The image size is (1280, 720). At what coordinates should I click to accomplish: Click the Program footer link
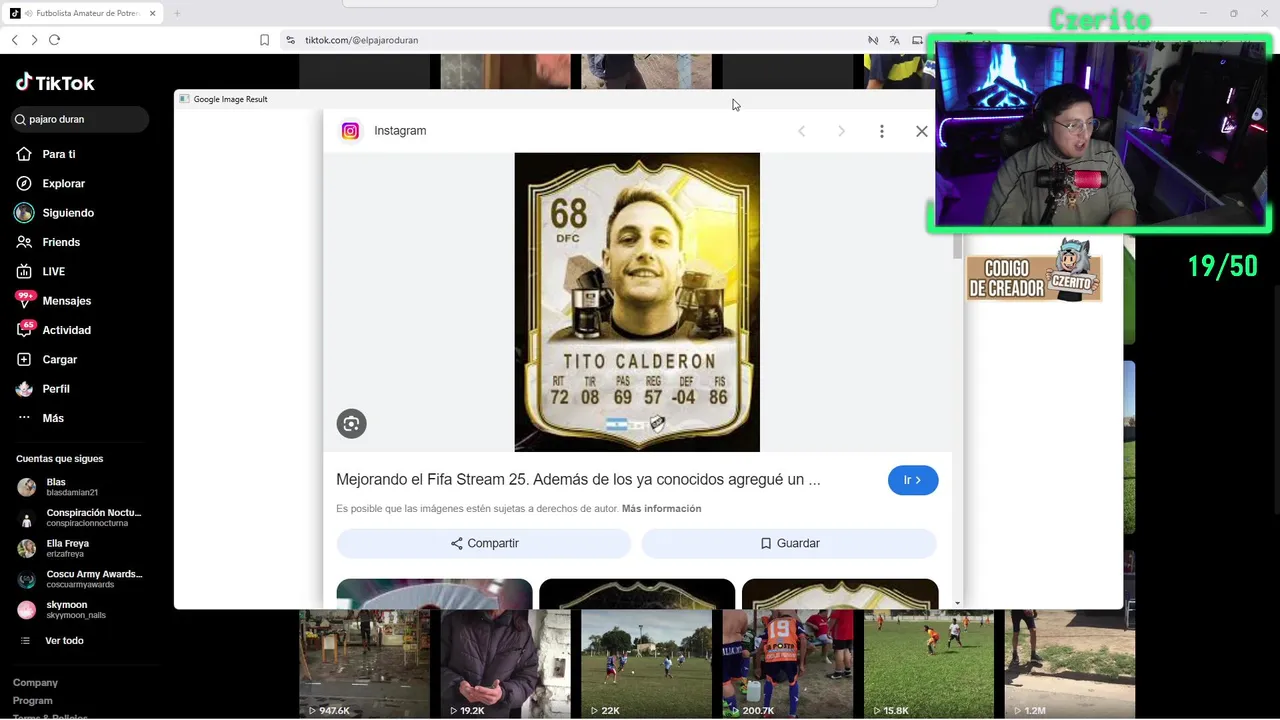[x=32, y=701]
